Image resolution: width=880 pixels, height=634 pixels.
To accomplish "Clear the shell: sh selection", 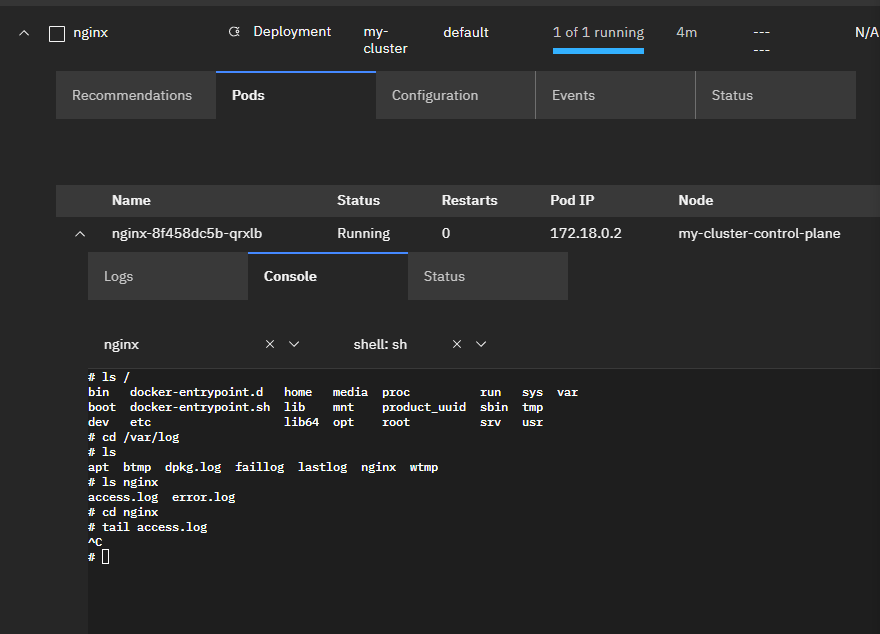I will click(x=457, y=344).
